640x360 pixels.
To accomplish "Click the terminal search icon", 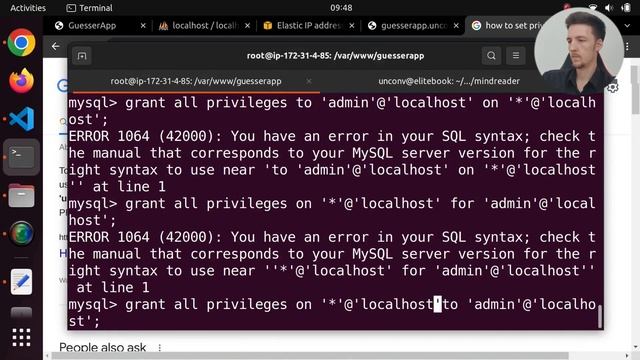I will click(491, 56).
